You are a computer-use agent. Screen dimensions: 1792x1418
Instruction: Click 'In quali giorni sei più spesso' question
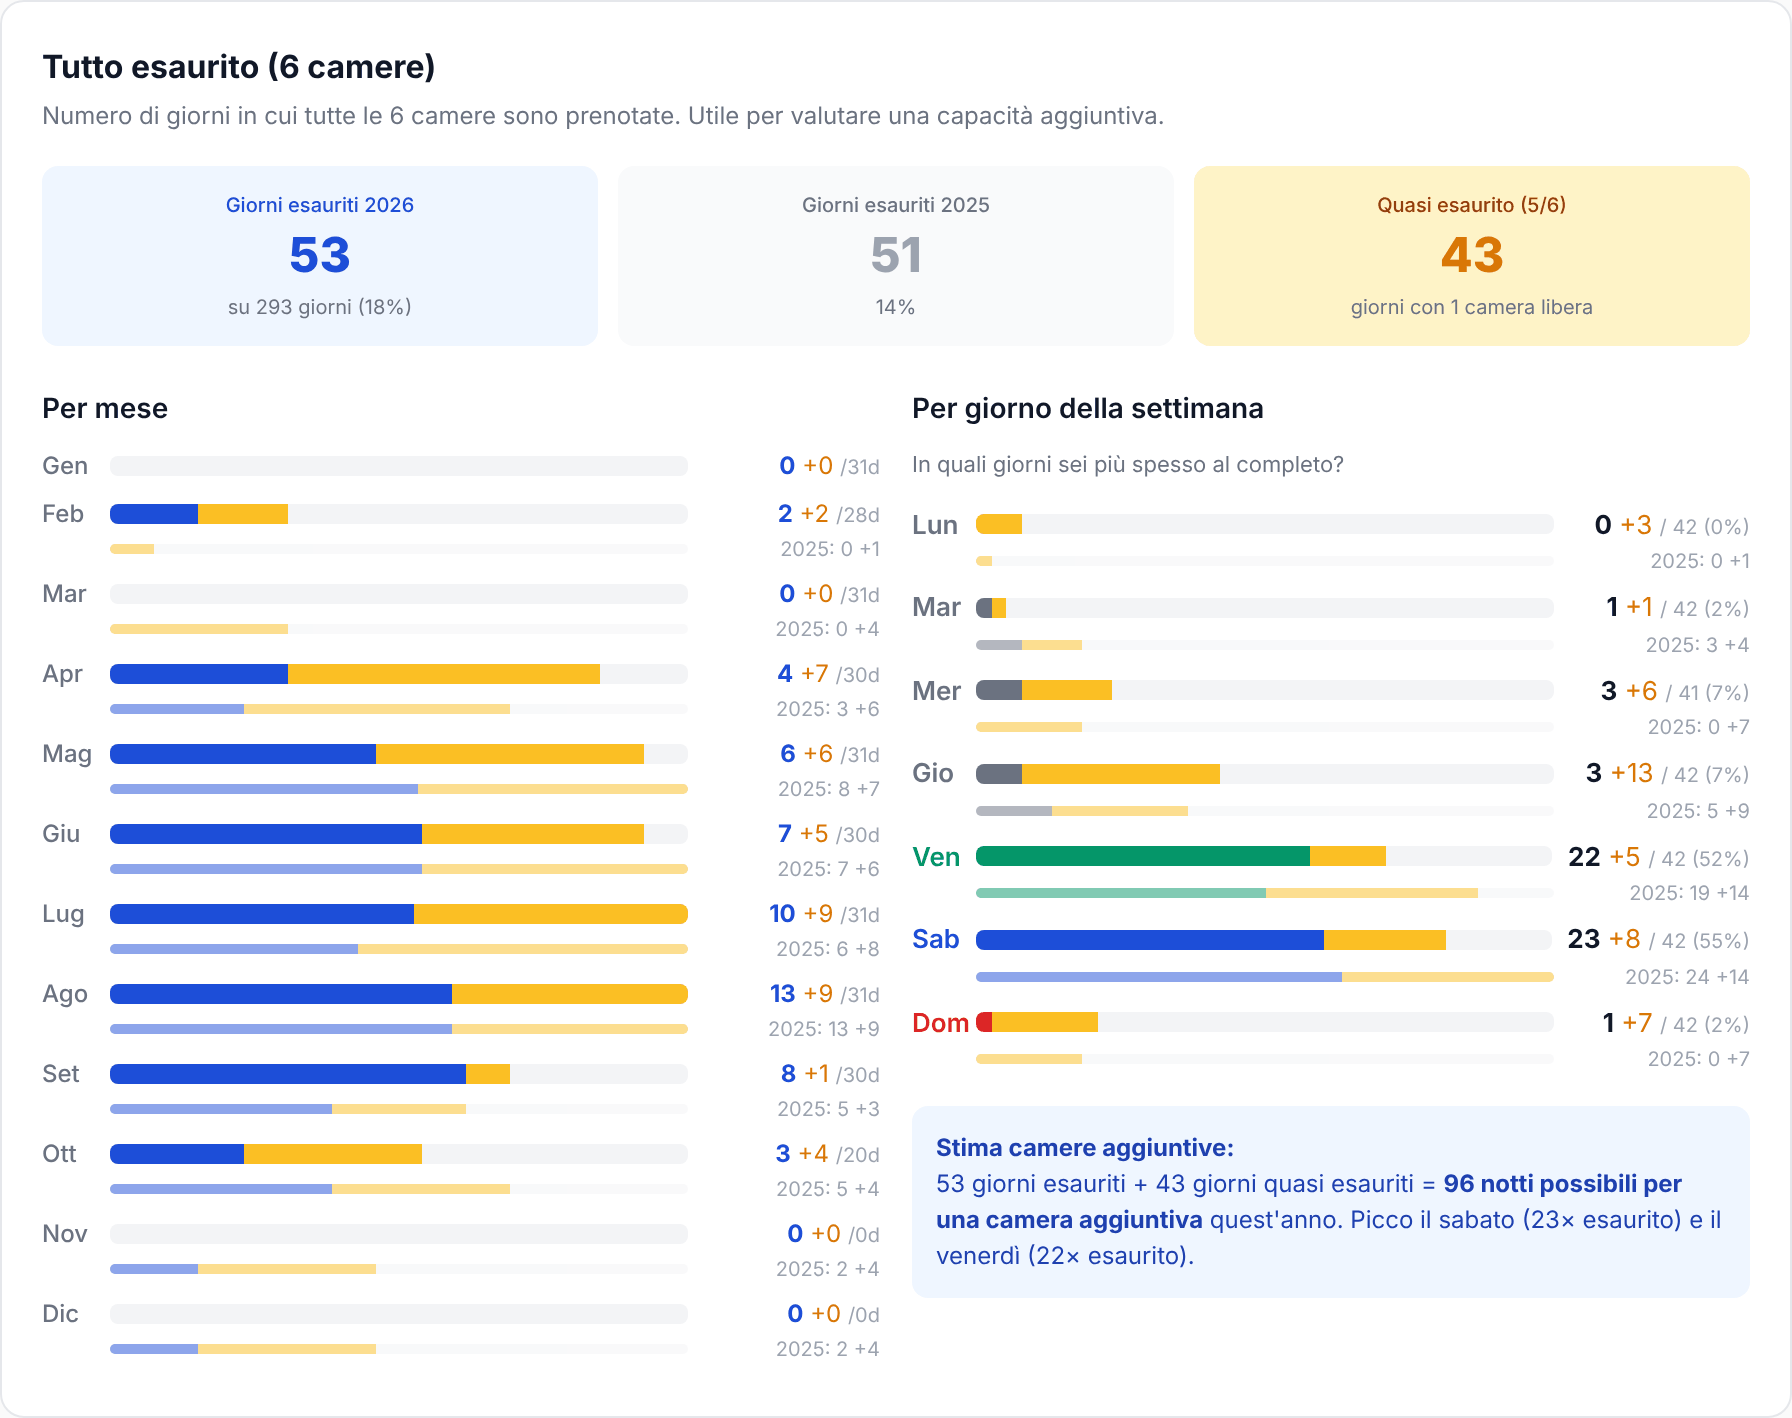[1128, 465]
